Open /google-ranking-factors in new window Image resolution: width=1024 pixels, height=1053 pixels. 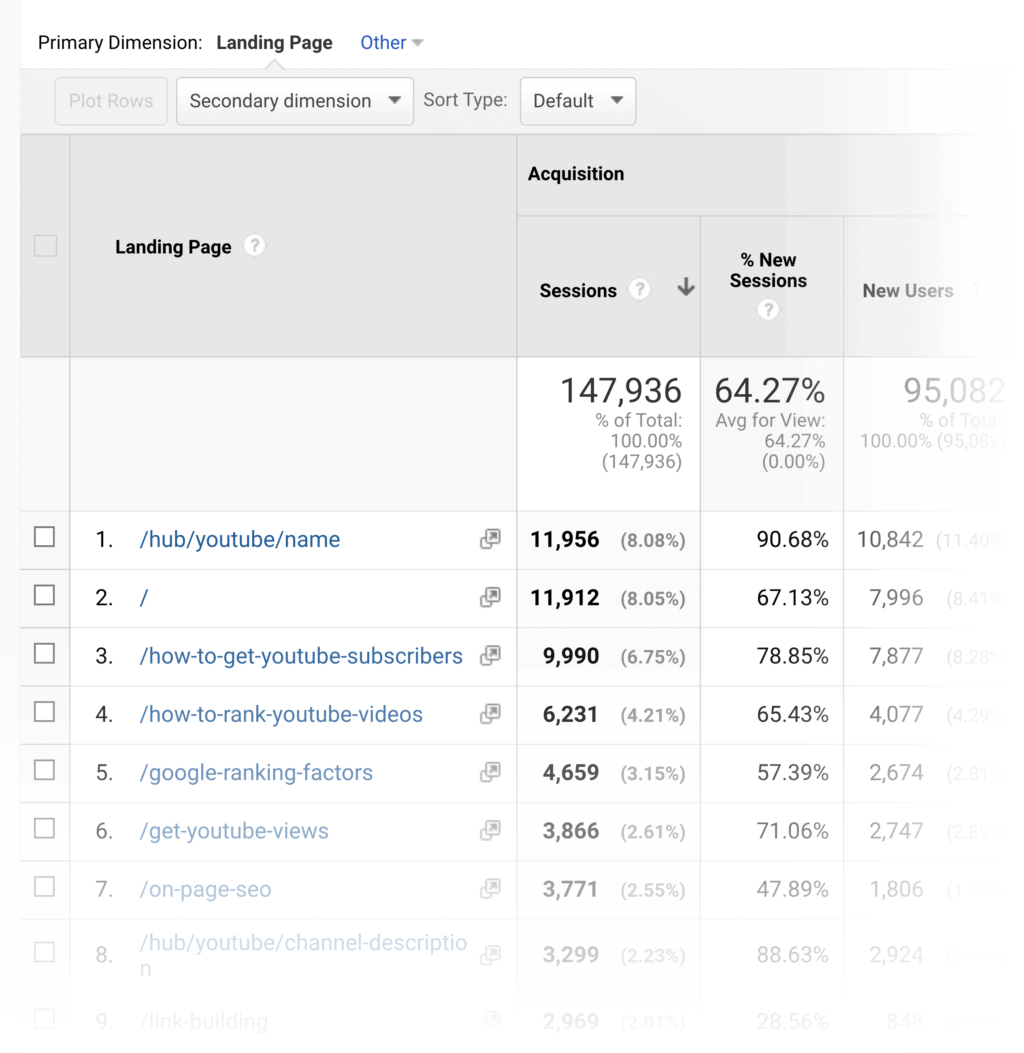[x=489, y=772]
